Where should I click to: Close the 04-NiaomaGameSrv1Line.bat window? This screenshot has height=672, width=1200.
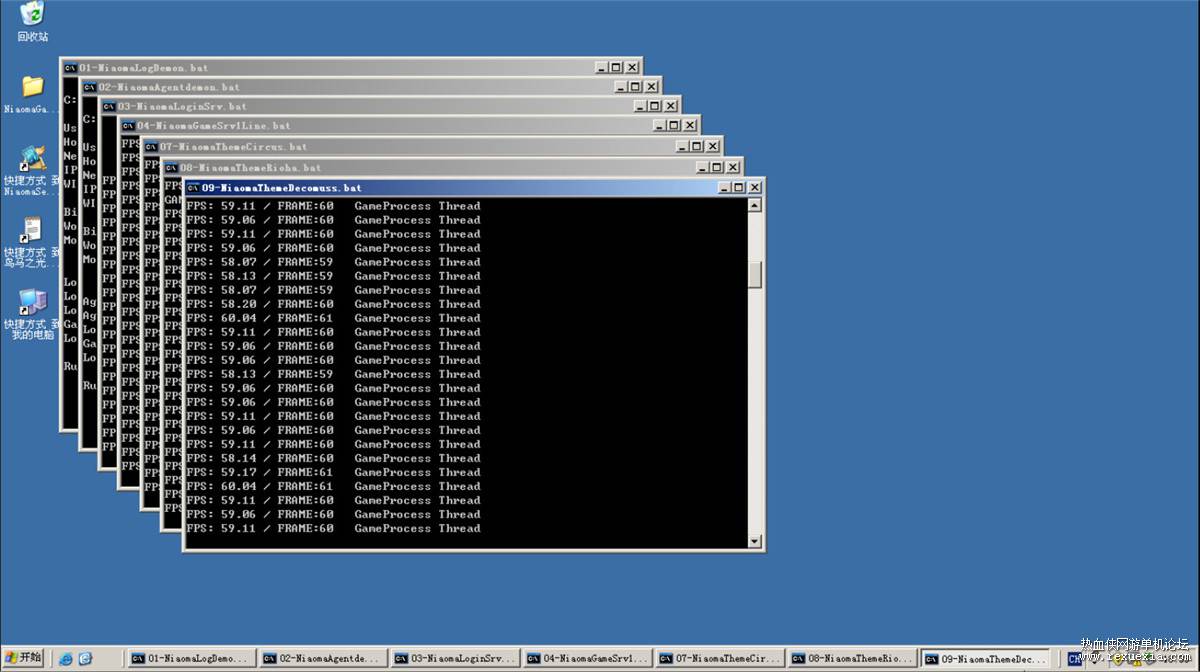[x=689, y=126]
